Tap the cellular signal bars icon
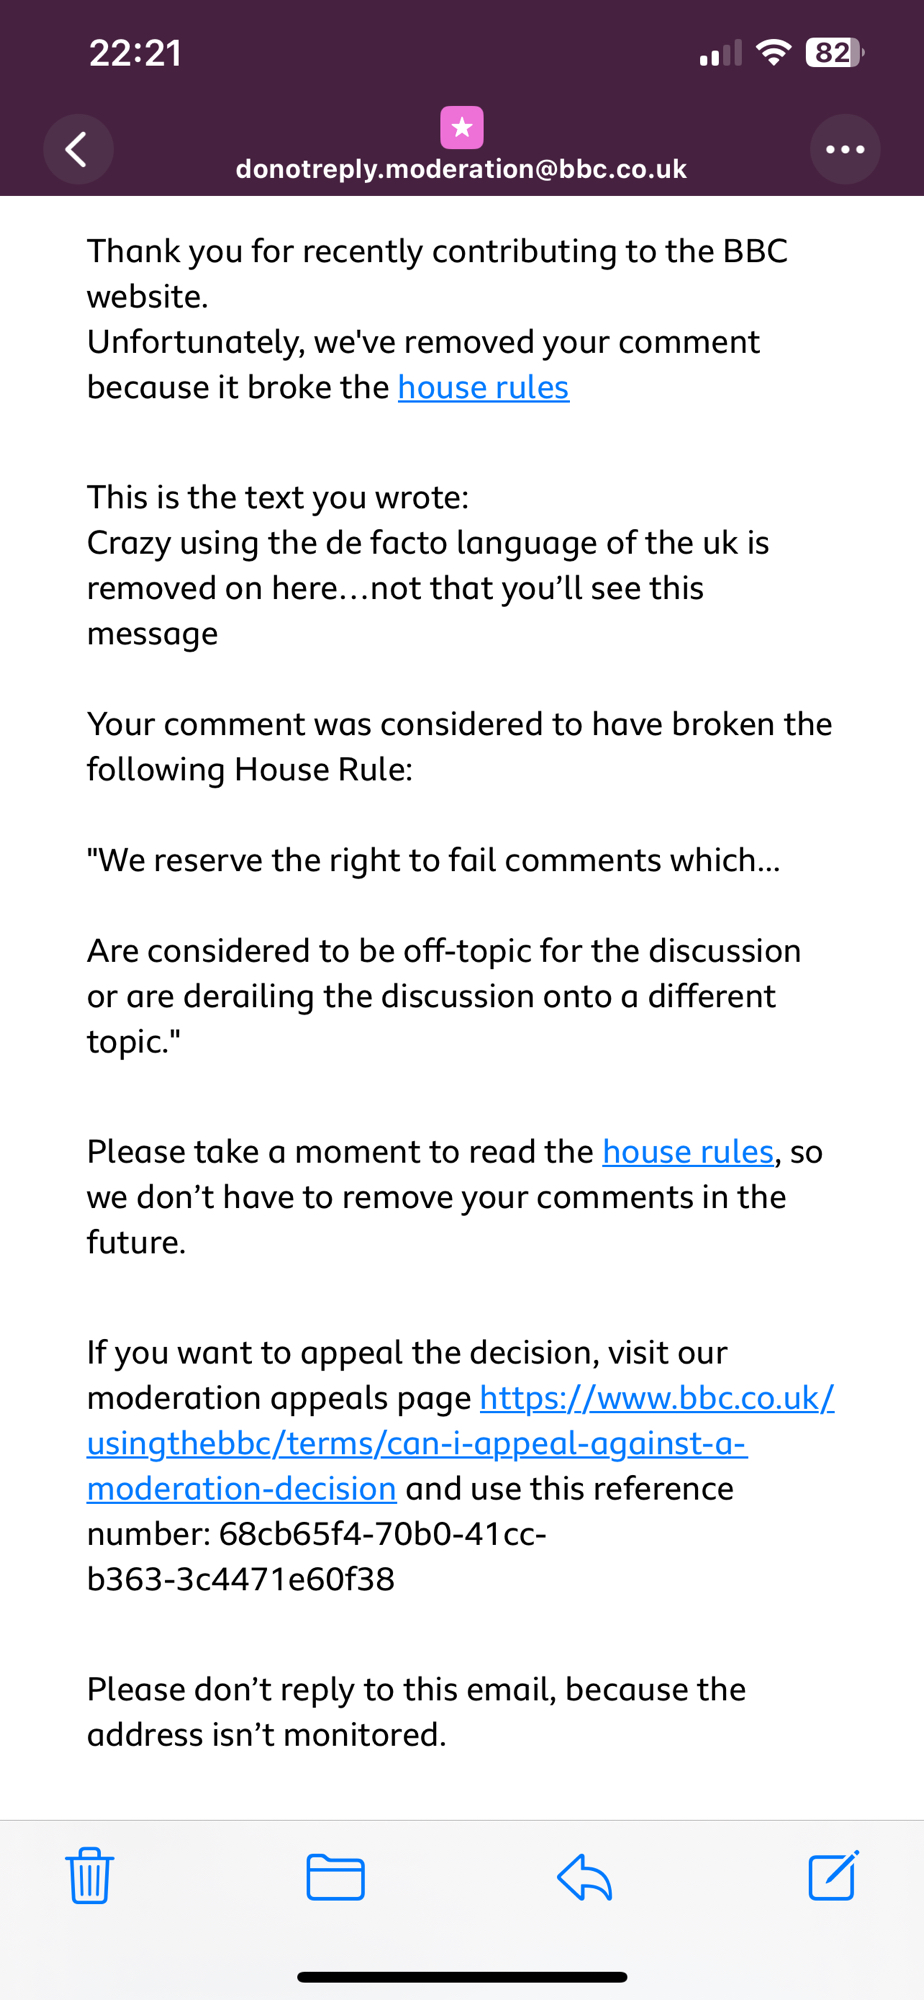 point(720,53)
